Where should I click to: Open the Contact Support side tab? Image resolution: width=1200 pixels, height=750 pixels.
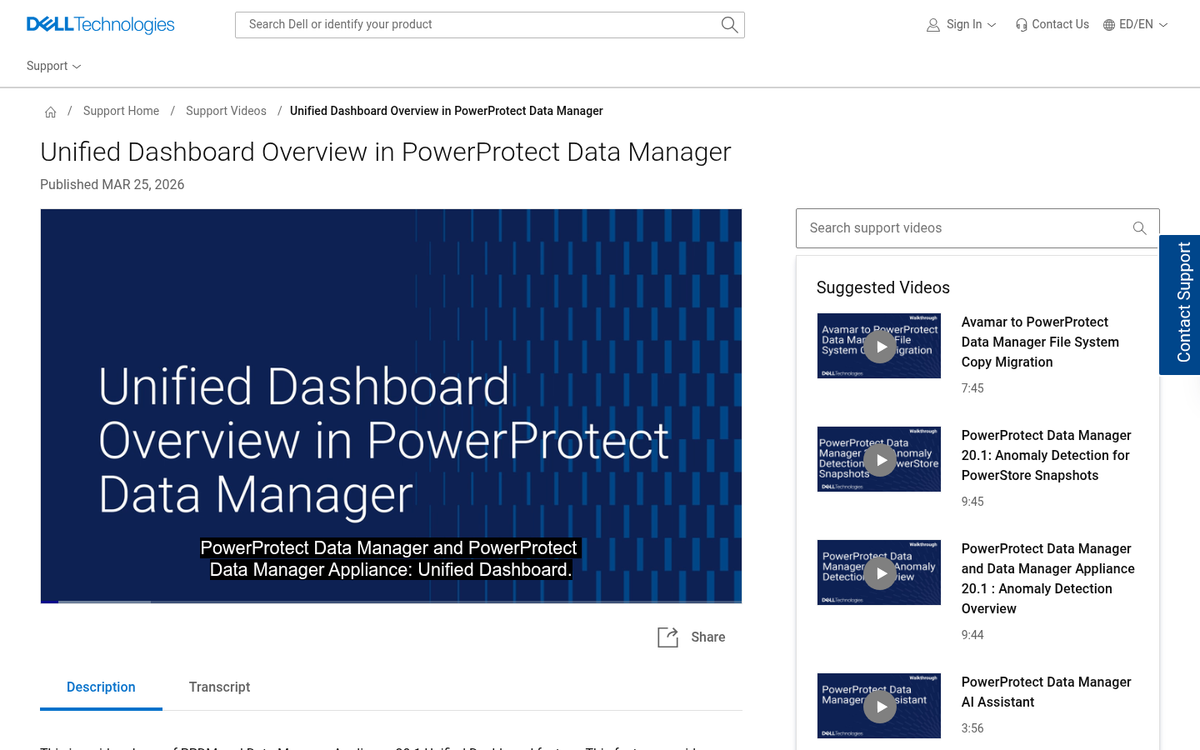click(x=1181, y=304)
